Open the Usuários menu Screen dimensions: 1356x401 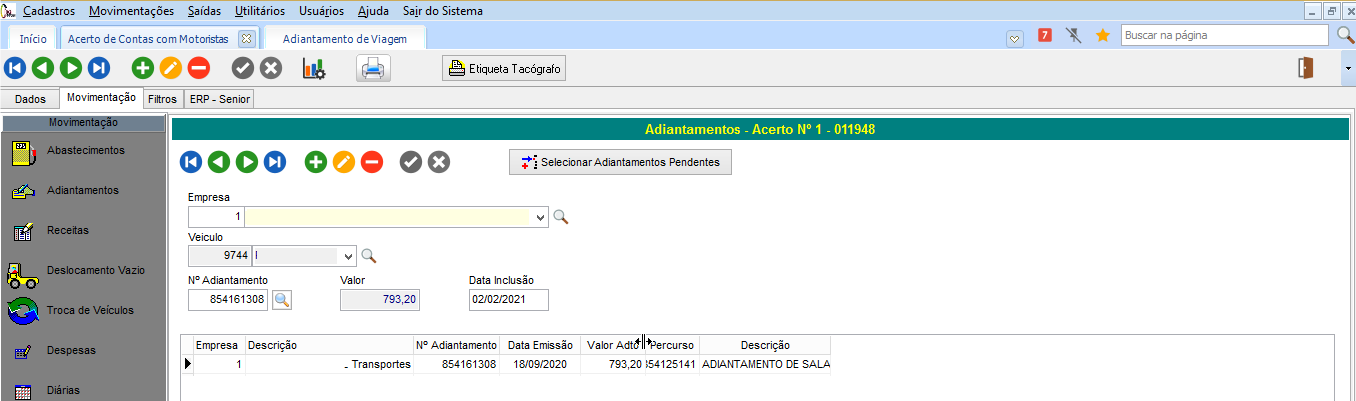coord(323,11)
